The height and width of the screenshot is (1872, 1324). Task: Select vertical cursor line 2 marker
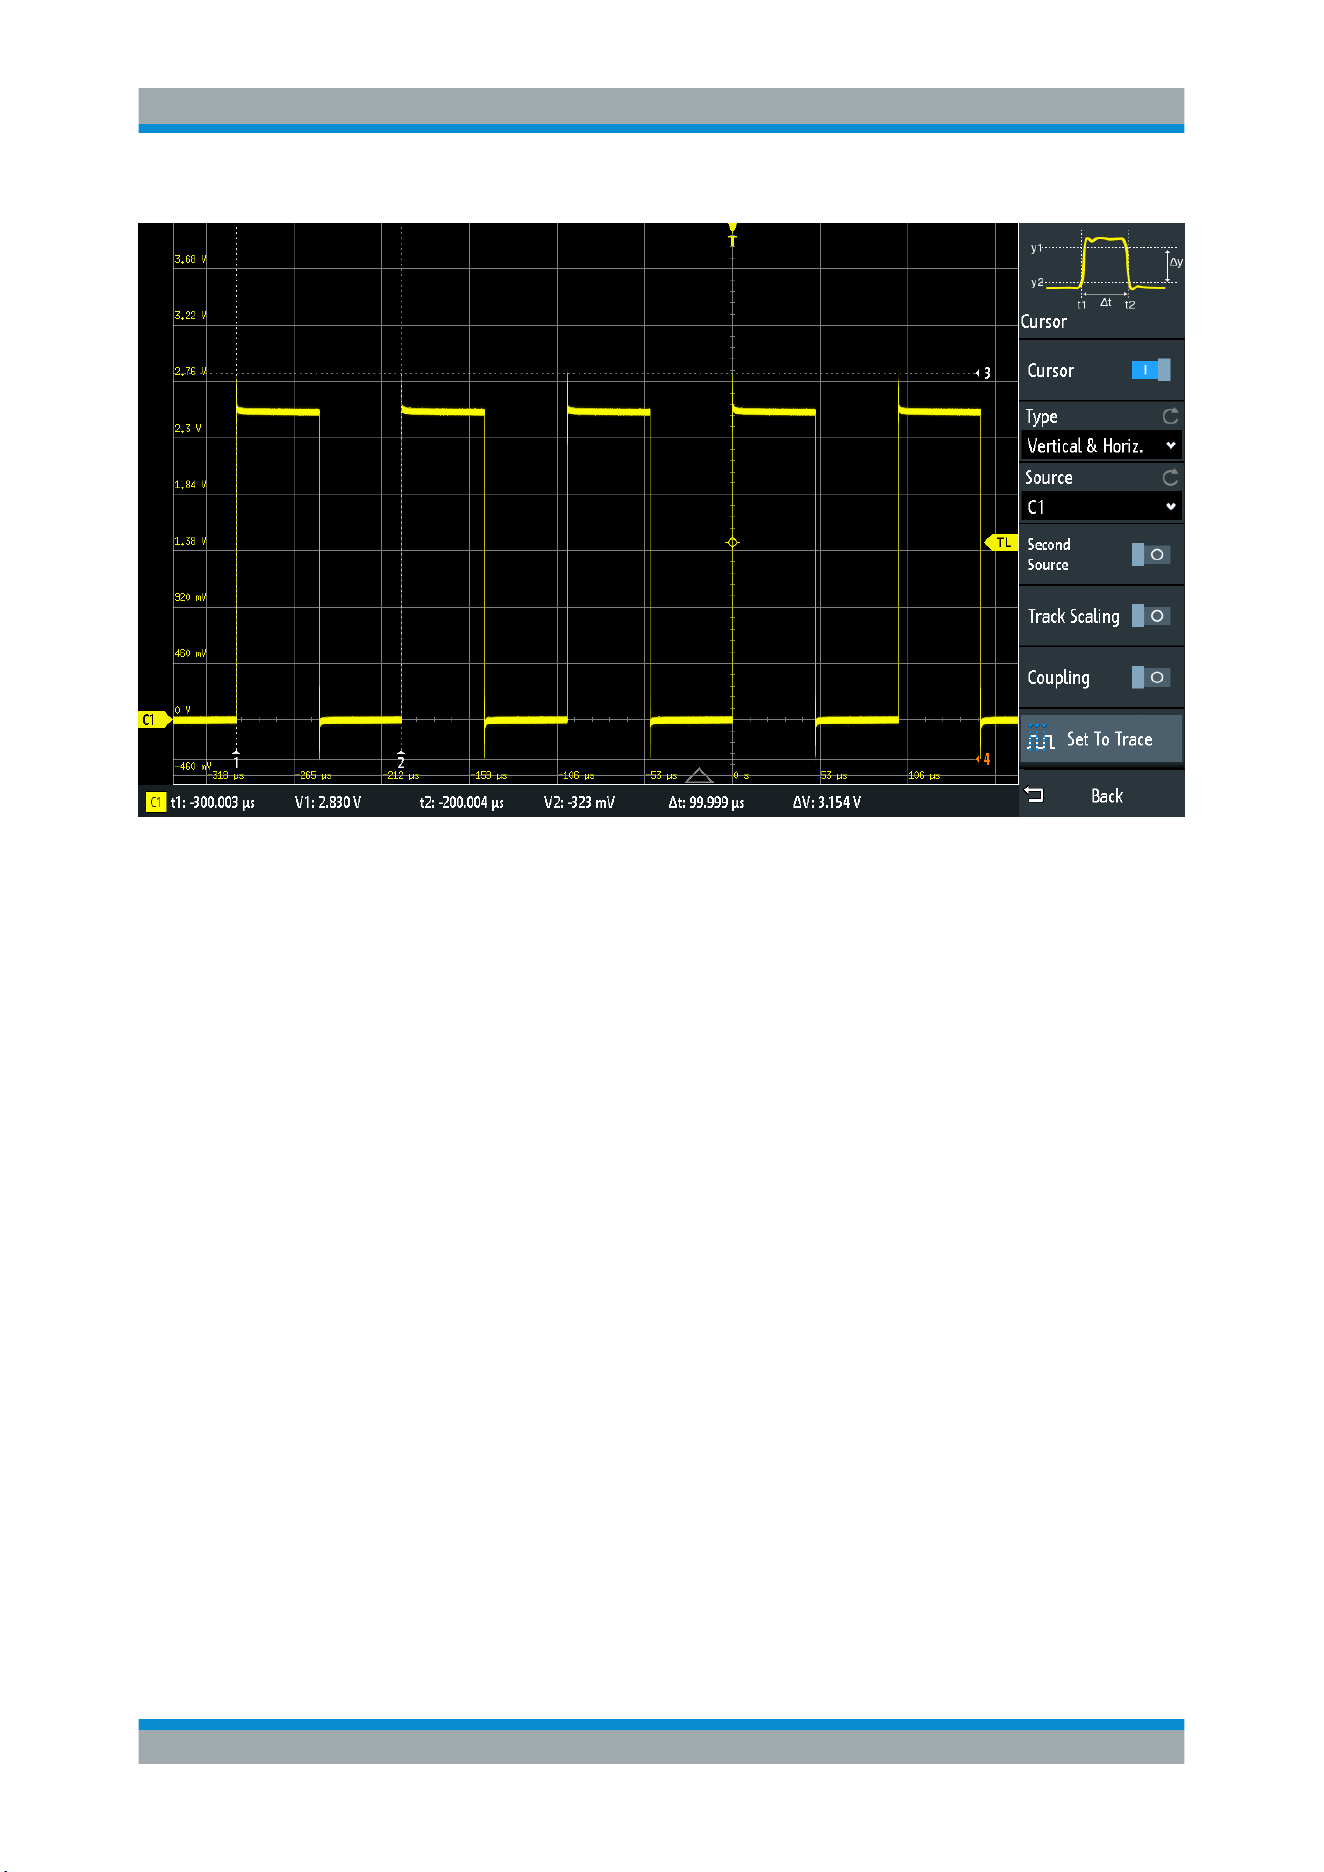click(401, 759)
